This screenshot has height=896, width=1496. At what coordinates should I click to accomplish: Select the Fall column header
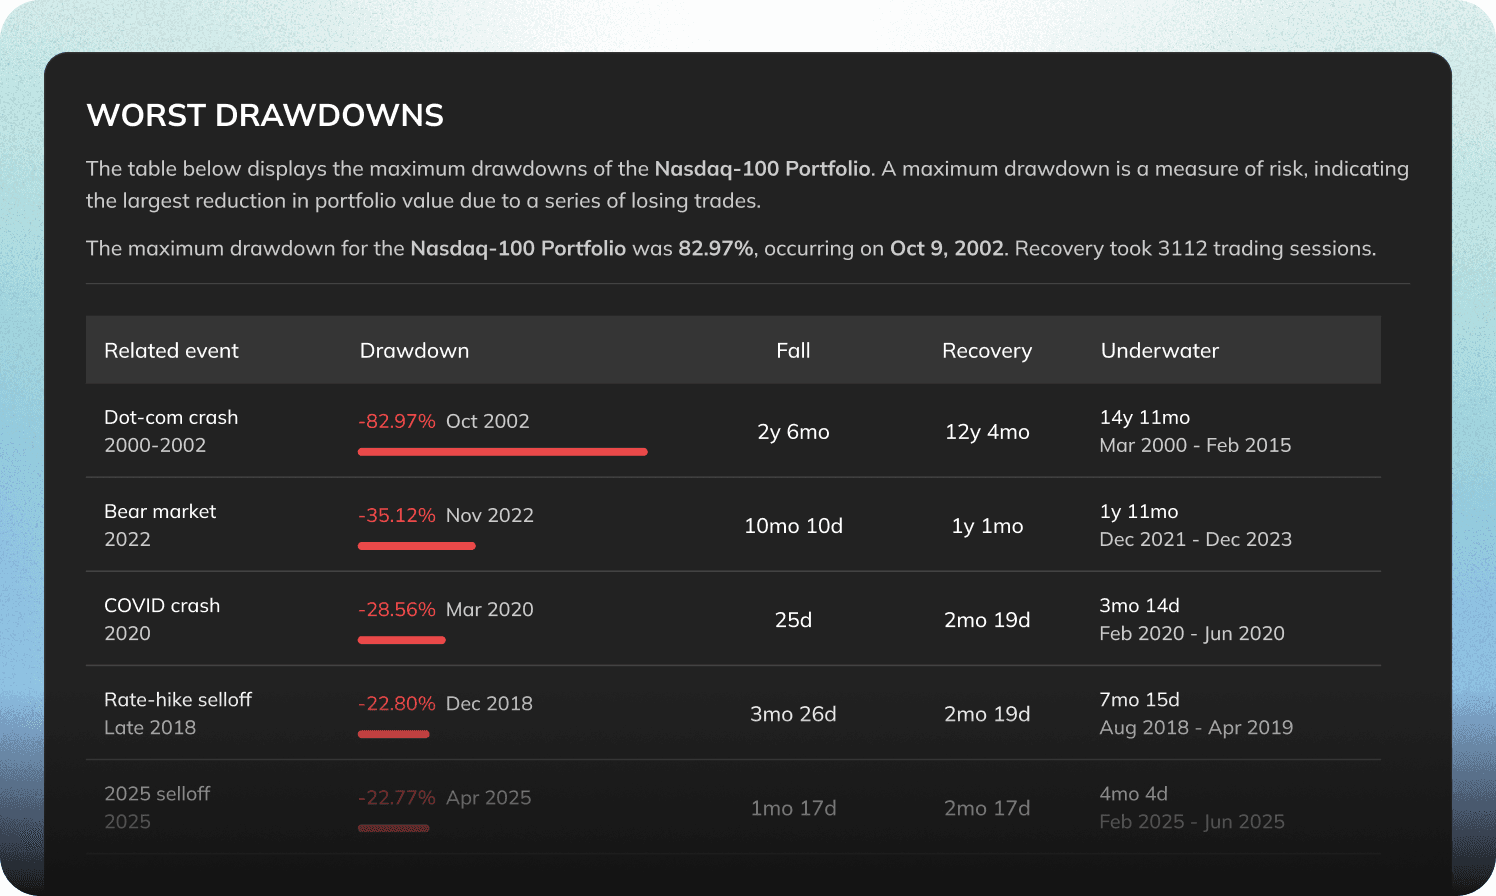(x=793, y=351)
